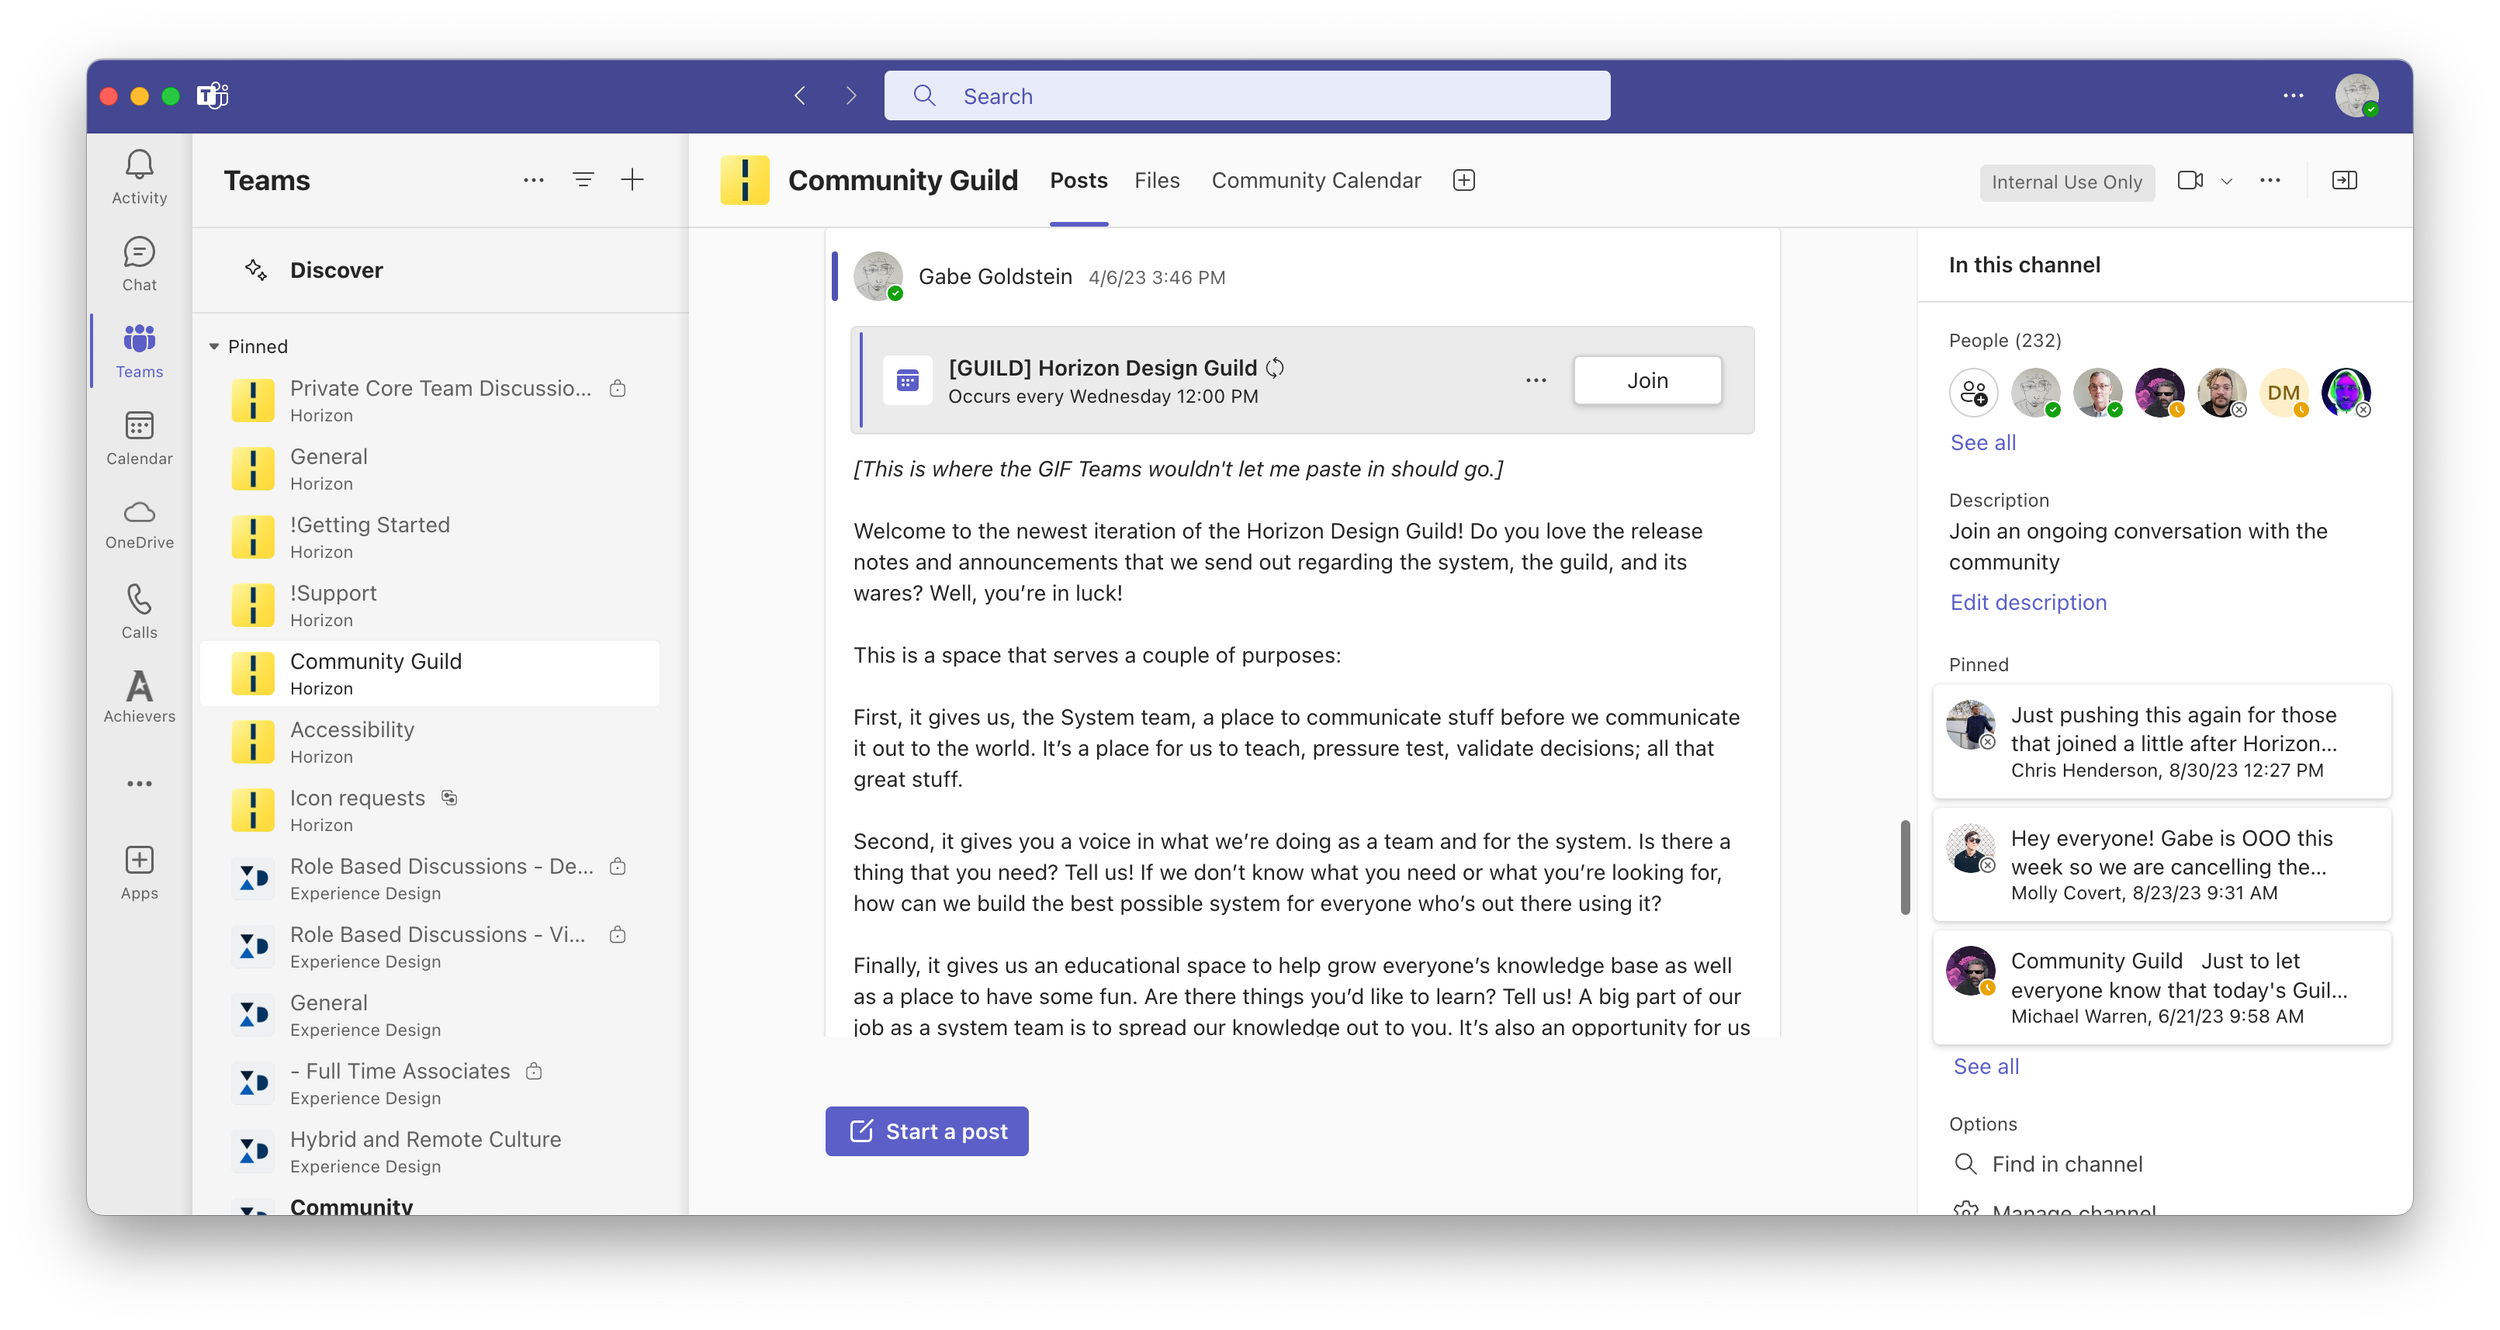
Task: Toggle the channel info side pane
Action: click(2344, 181)
